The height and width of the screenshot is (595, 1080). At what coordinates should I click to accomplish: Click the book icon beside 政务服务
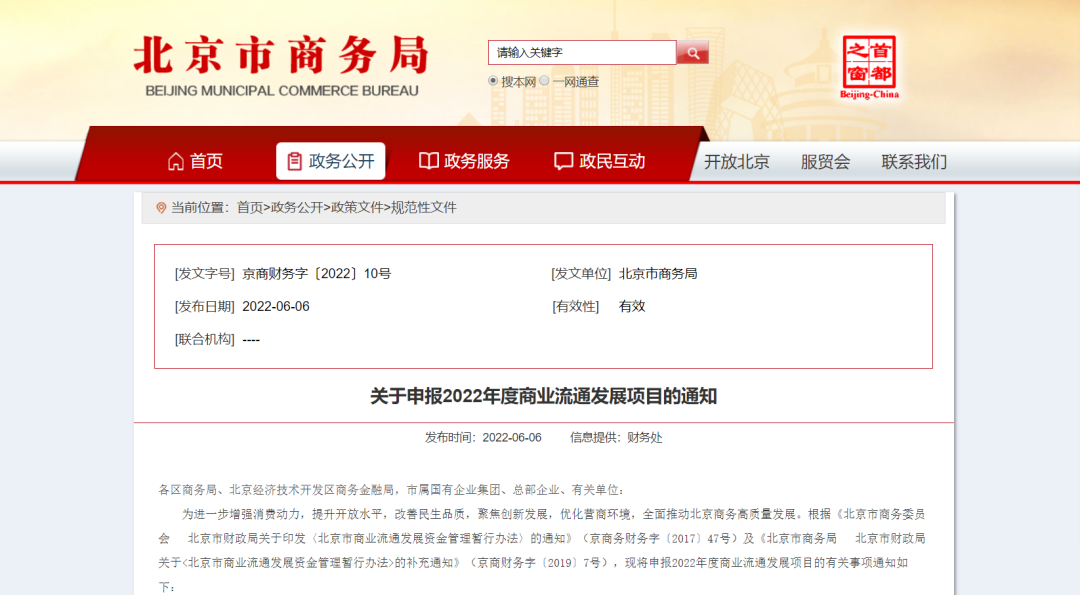(x=428, y=161)
